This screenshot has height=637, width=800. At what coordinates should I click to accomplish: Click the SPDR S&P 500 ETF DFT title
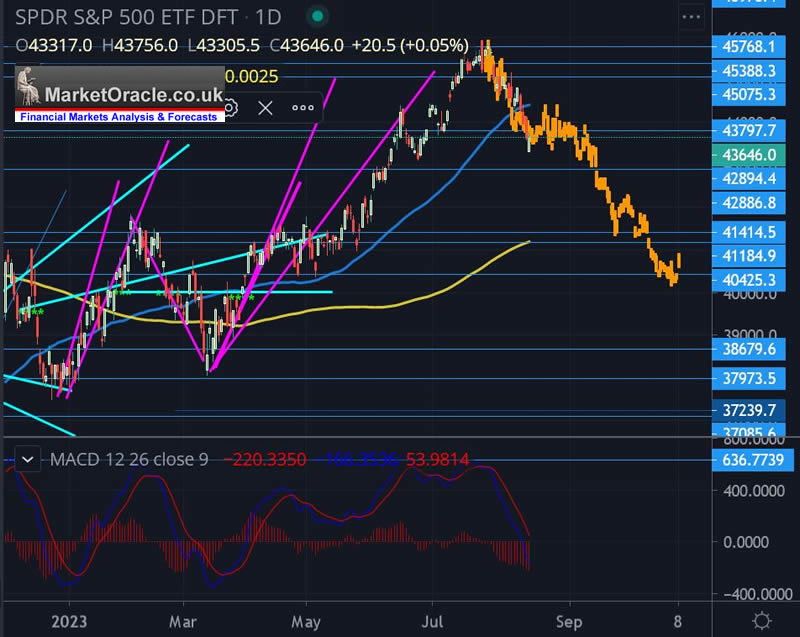[x=127, y=17]
